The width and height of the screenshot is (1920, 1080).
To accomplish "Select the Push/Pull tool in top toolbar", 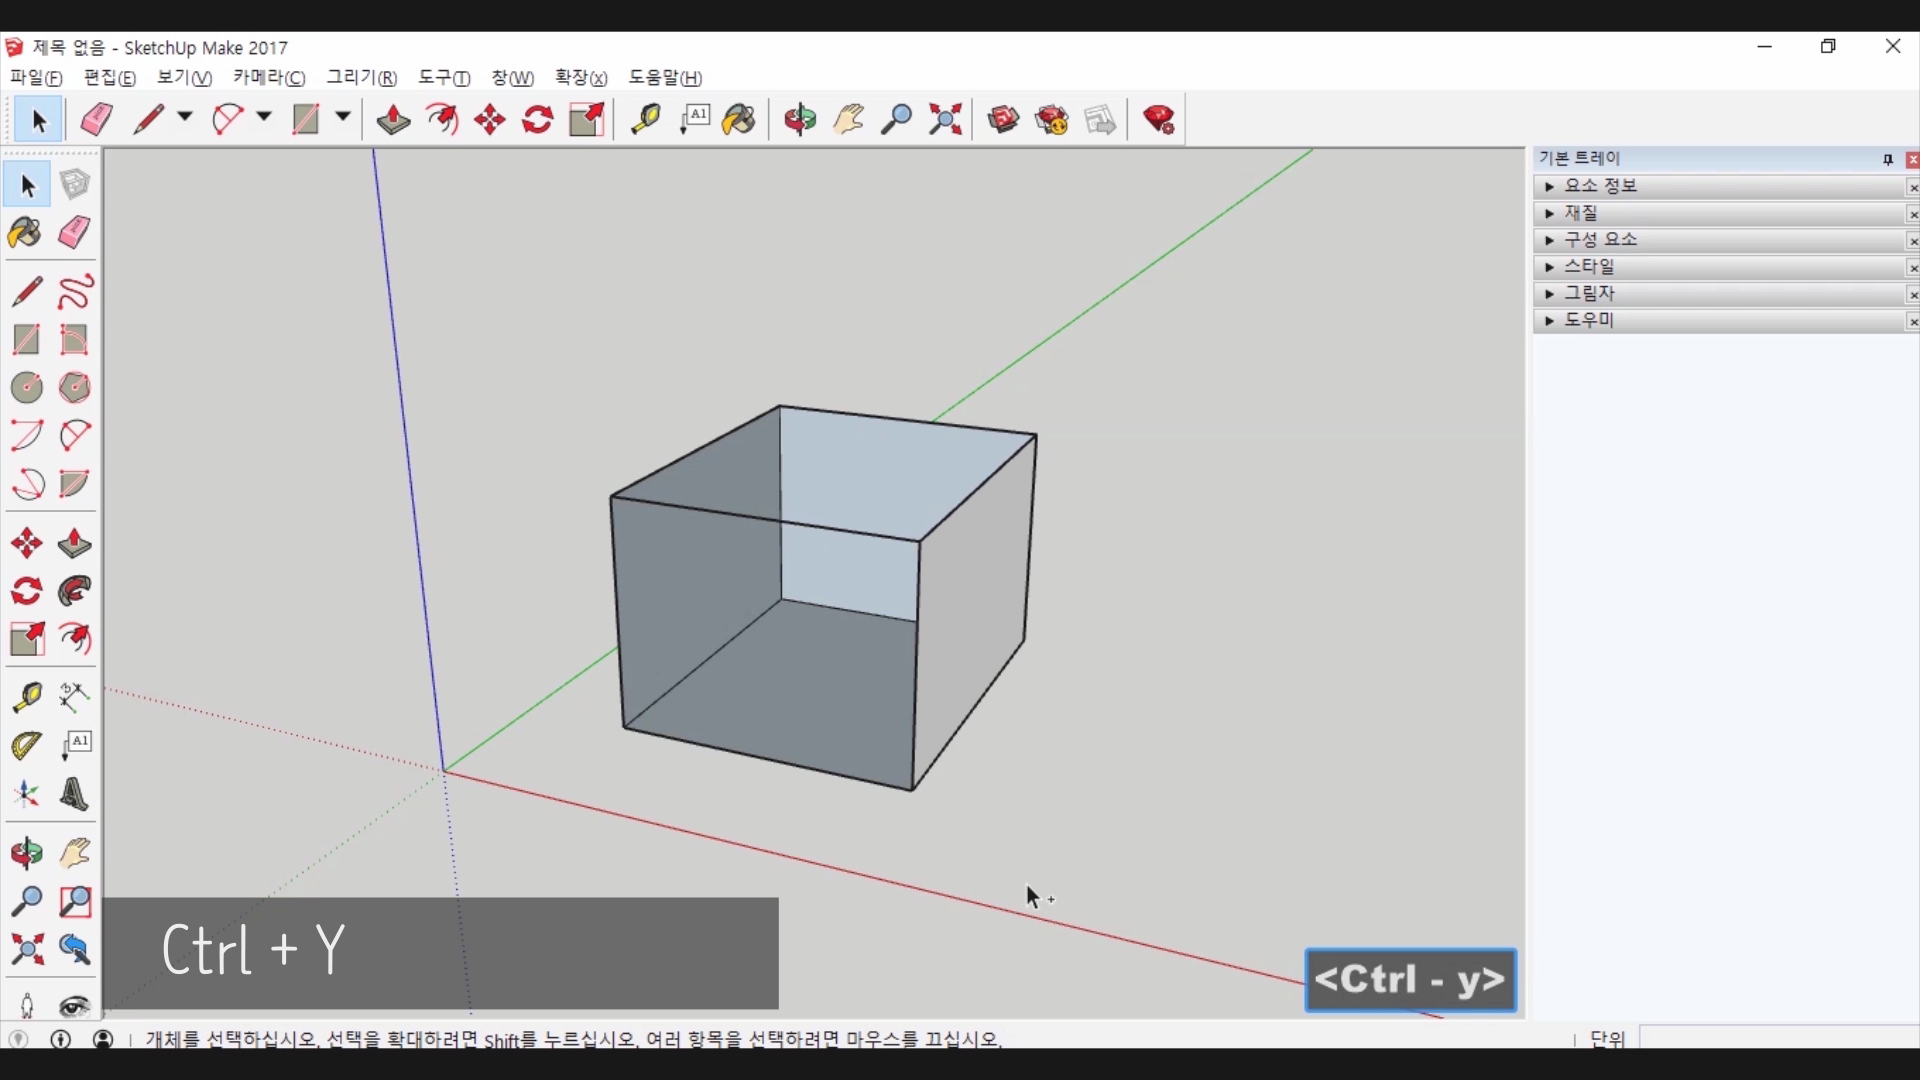I will pos(393,120).
